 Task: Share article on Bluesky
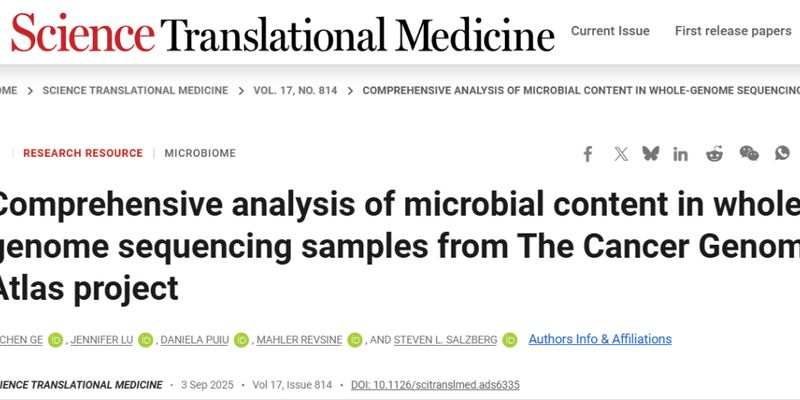(x=651, y=153)
